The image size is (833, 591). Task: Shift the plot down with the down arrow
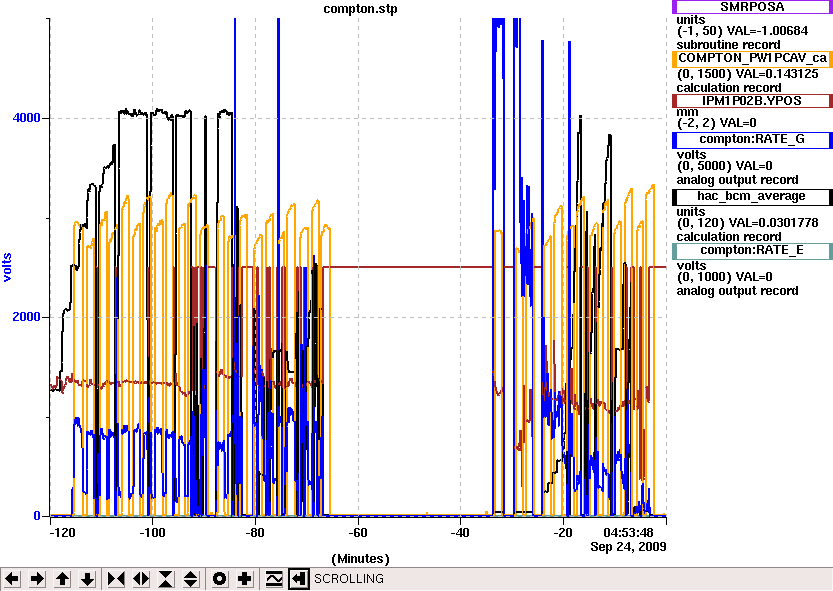point(88,579)
